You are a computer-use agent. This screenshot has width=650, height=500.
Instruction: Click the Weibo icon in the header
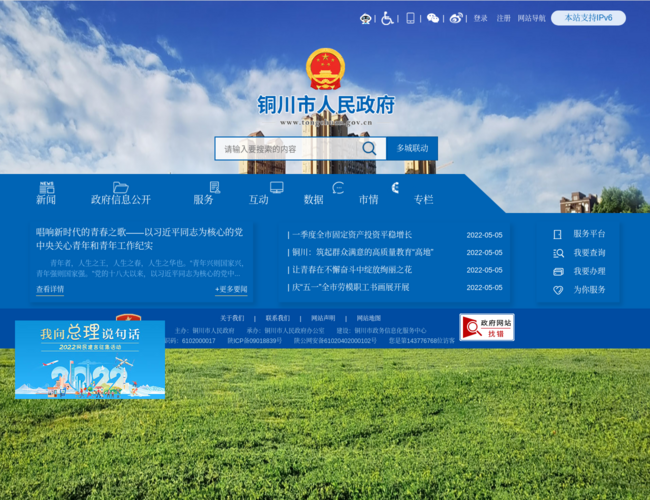456,18
